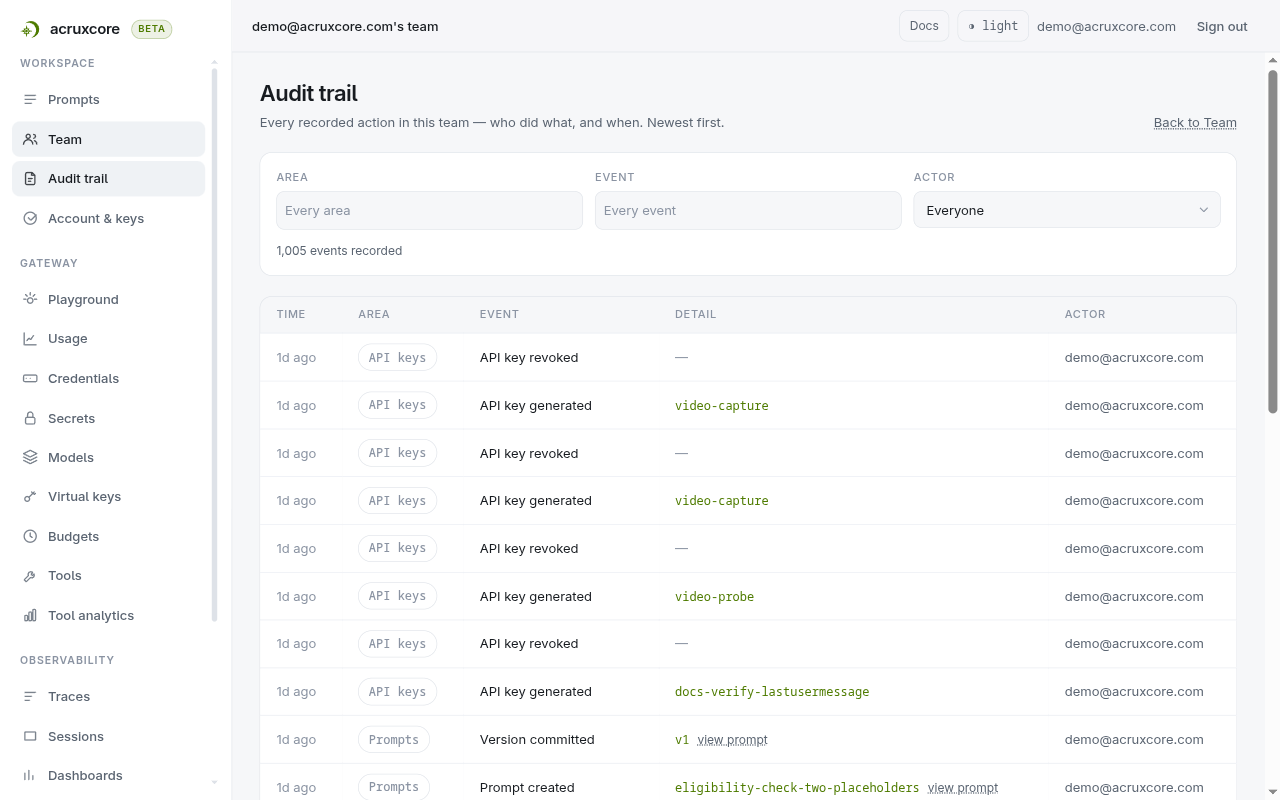
Task: Click view prompt link in Version committed row
Action: coord(732,740)
